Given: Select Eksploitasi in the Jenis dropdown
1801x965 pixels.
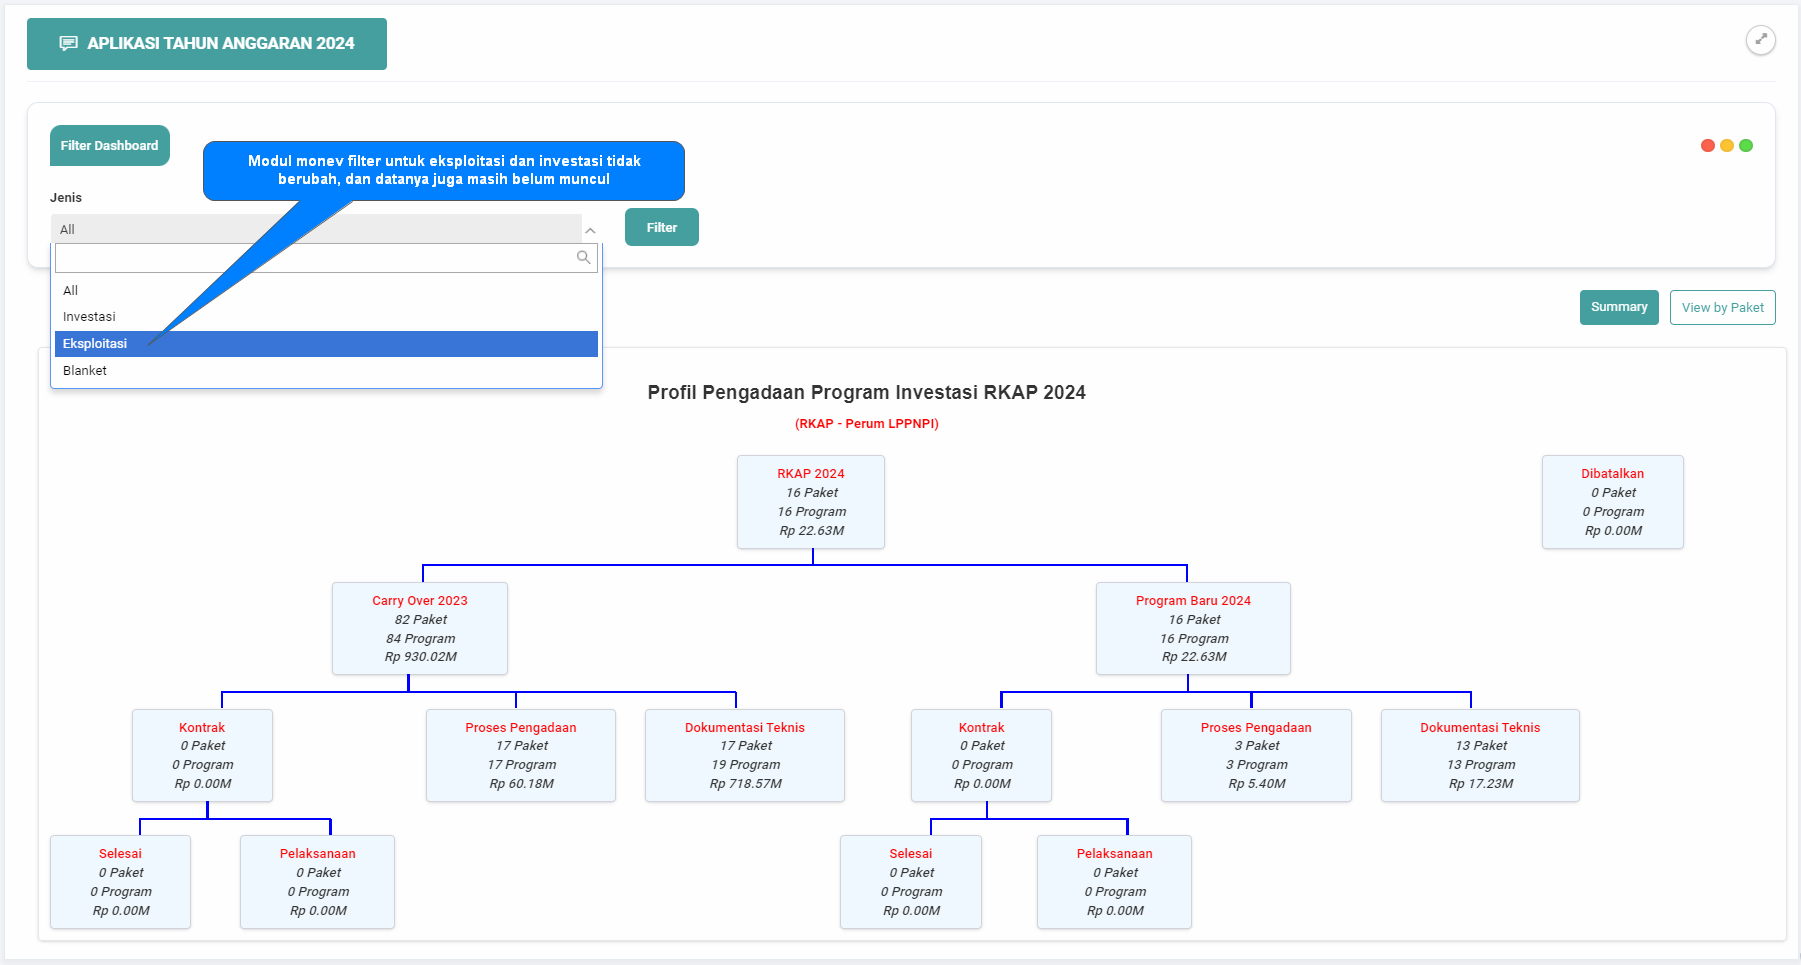Looking at the screenshot, I should 96,344.
